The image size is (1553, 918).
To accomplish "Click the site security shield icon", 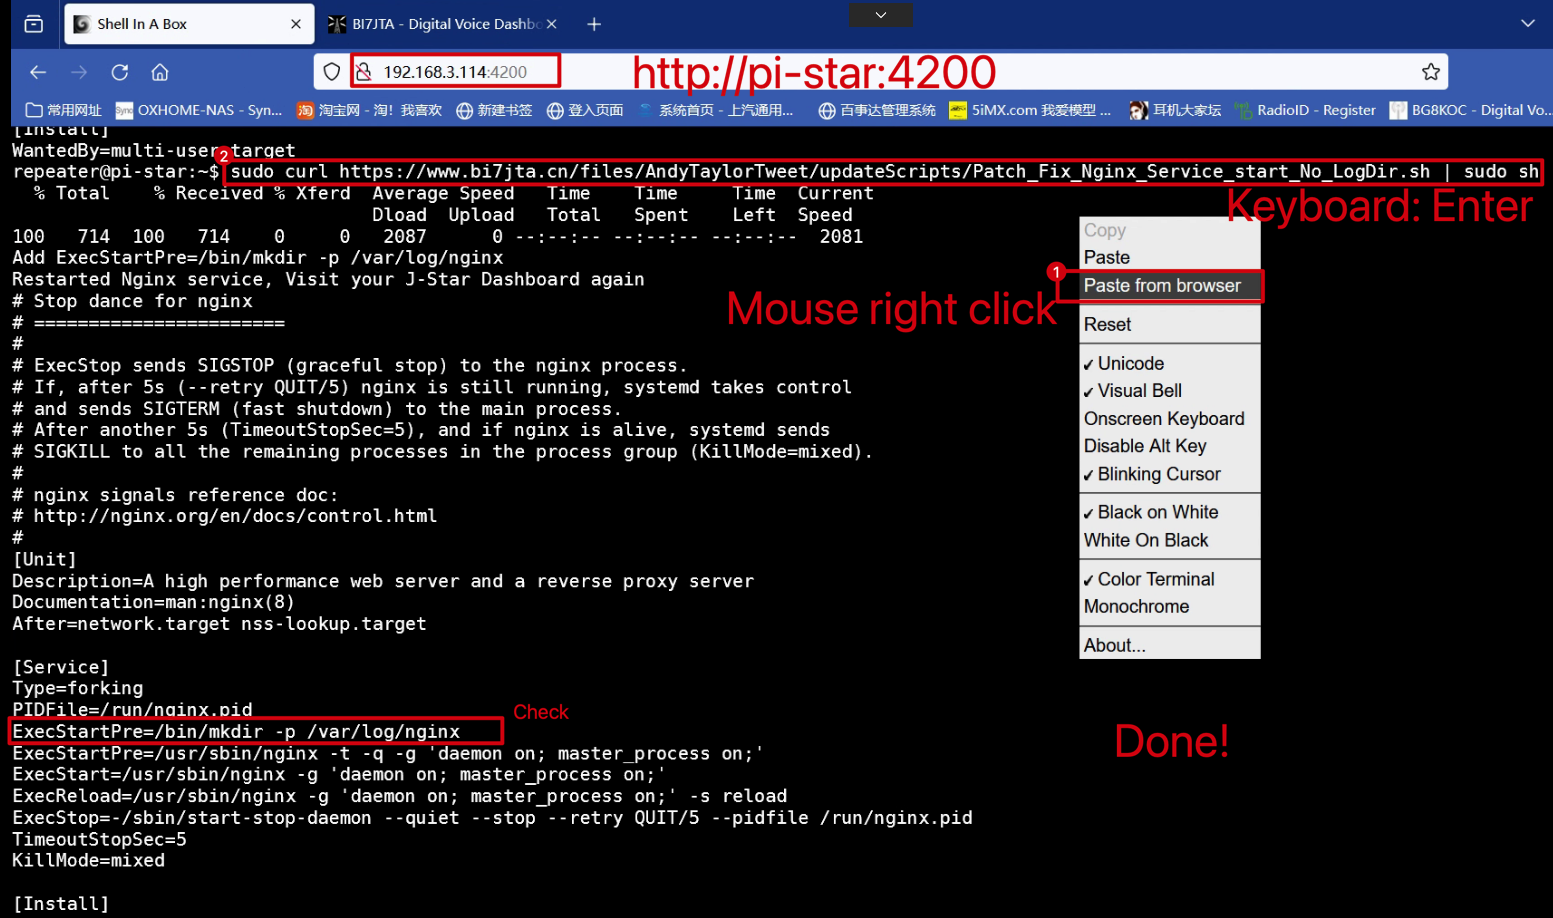I will coord(331,71).
